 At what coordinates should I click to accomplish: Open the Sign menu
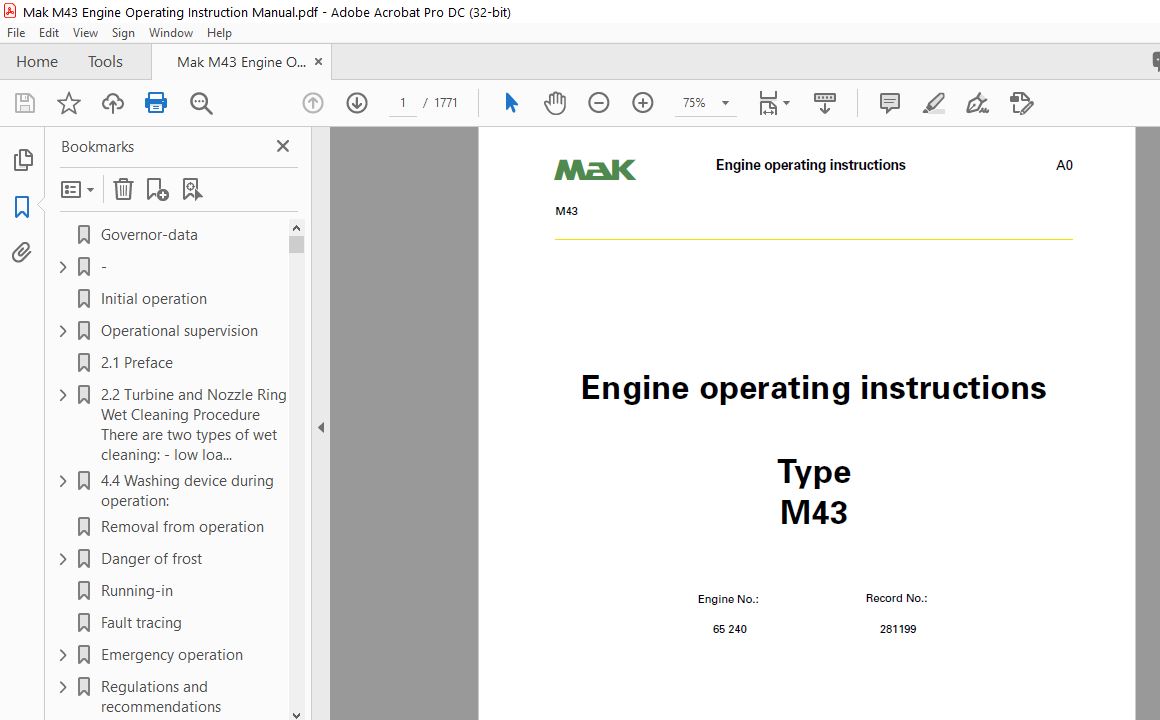pos(123,33)
